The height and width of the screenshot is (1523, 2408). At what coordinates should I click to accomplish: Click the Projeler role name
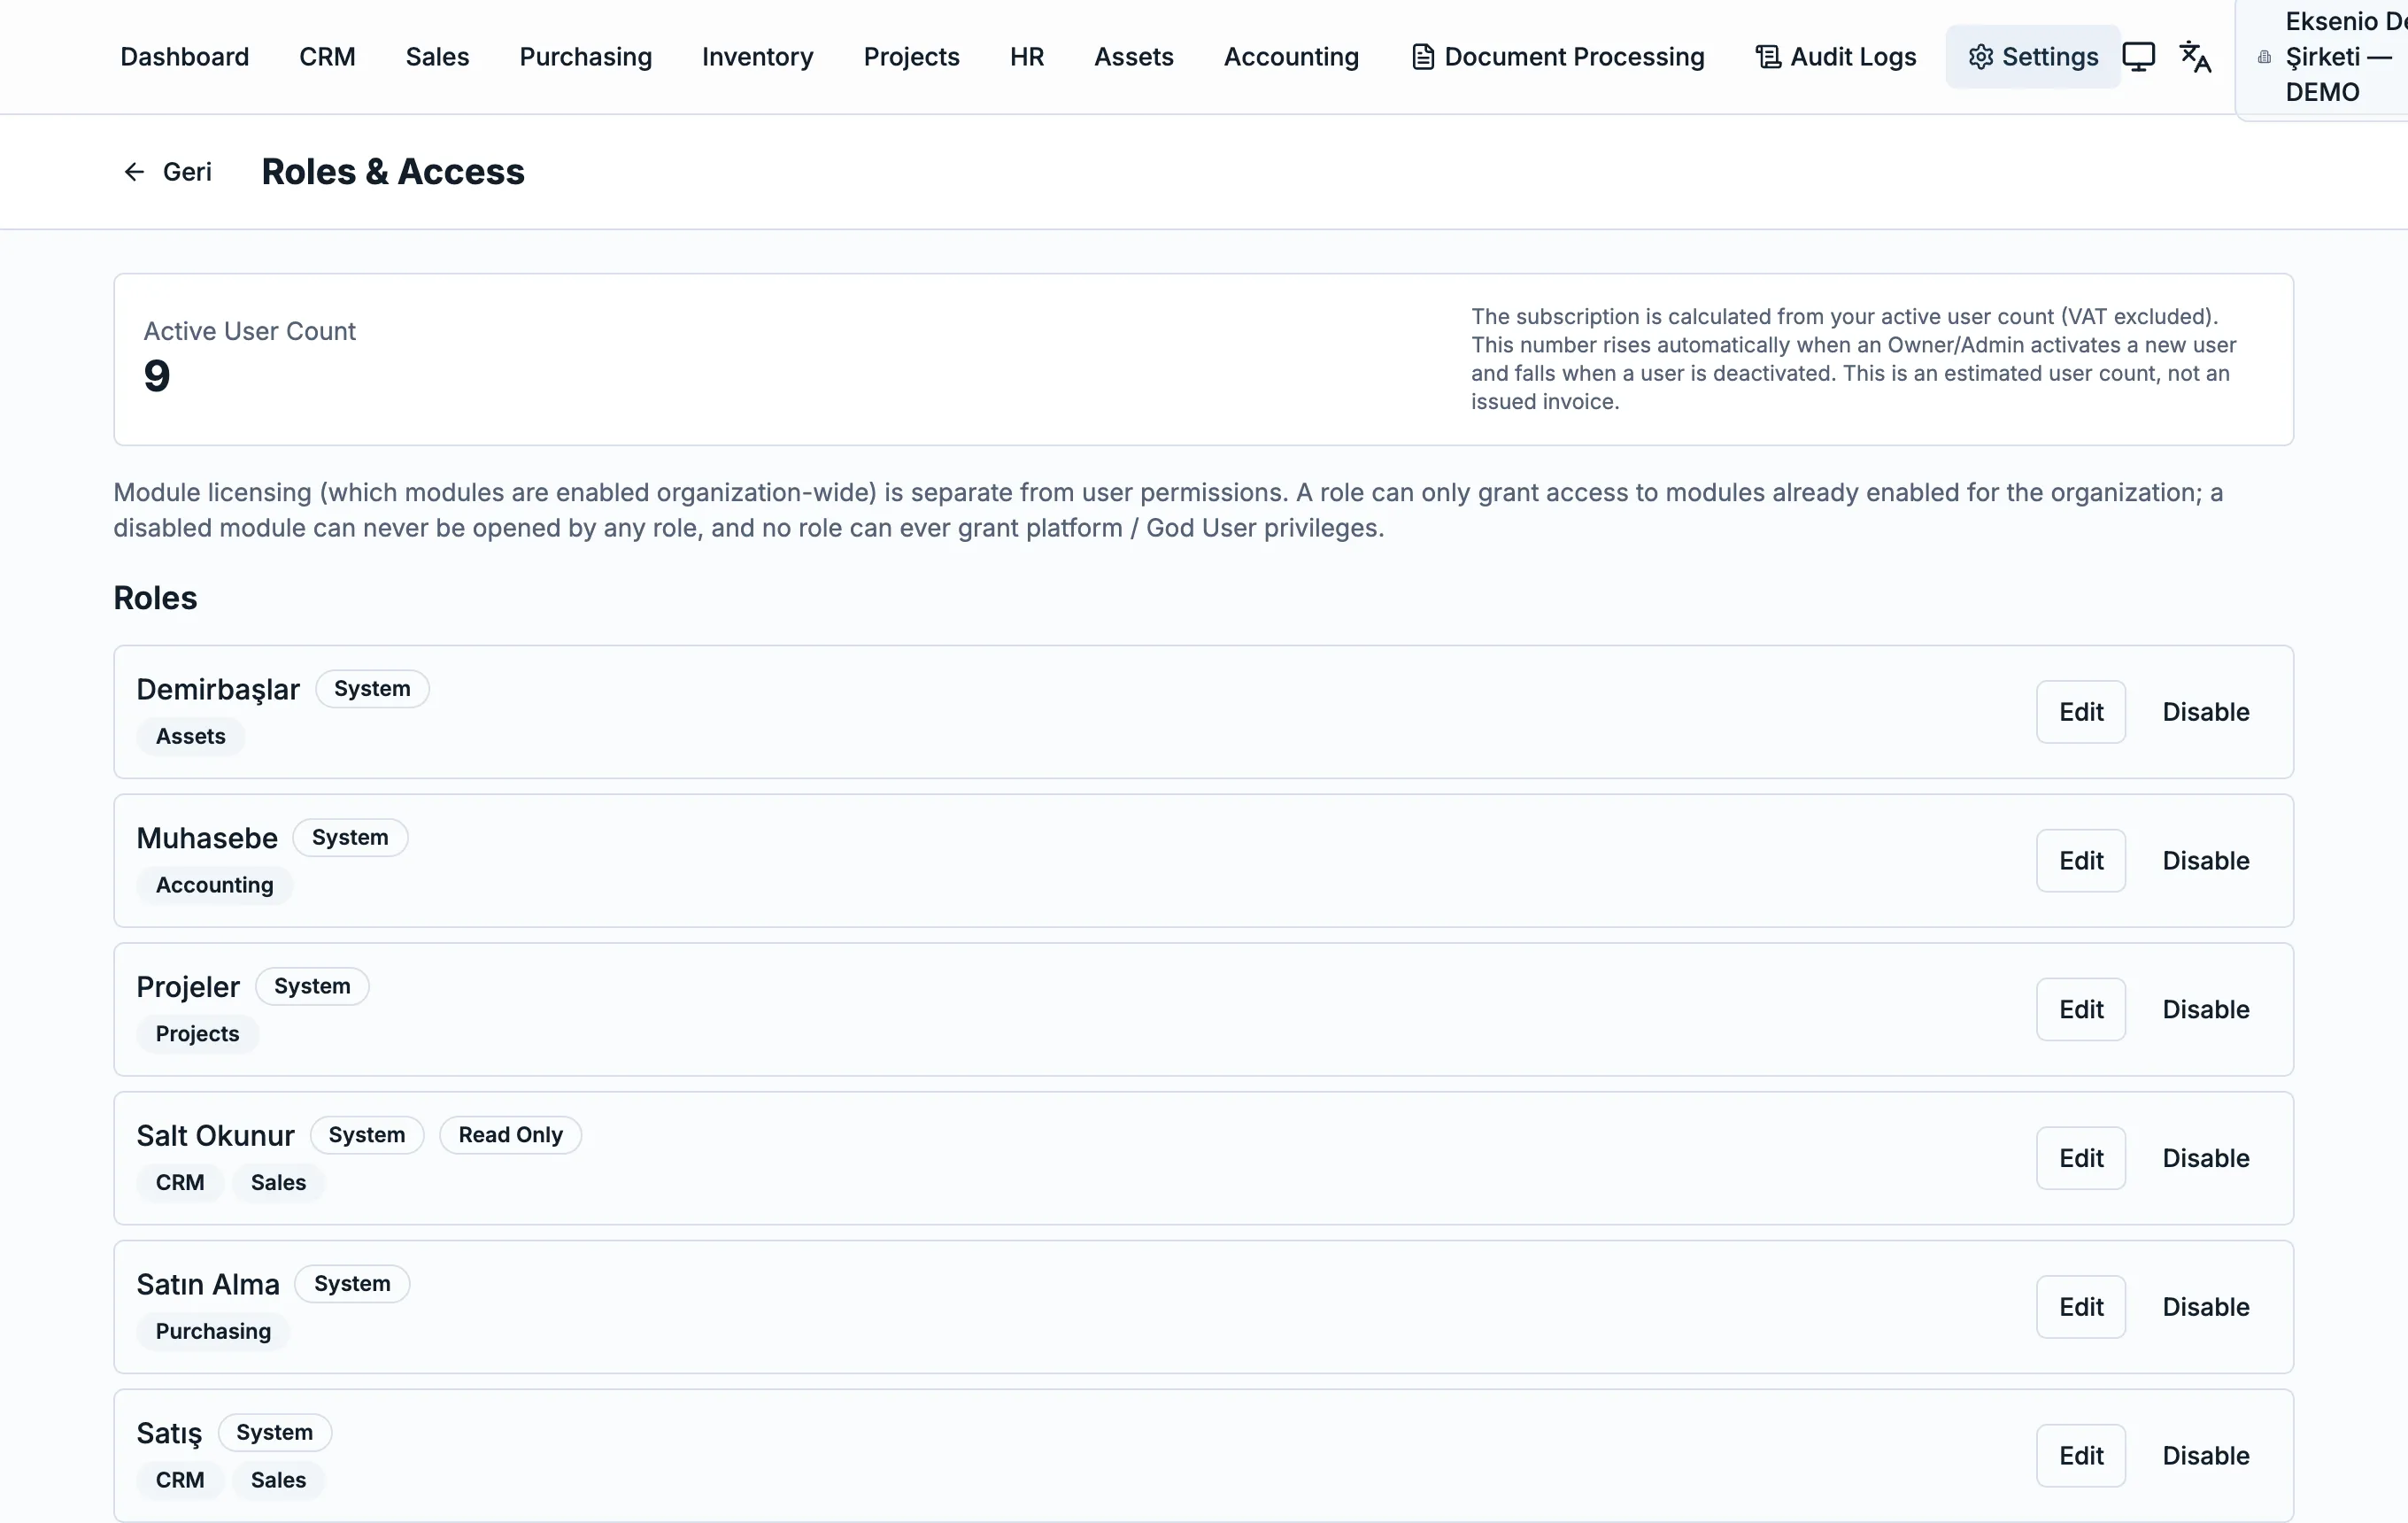click(x=188, y=987)
